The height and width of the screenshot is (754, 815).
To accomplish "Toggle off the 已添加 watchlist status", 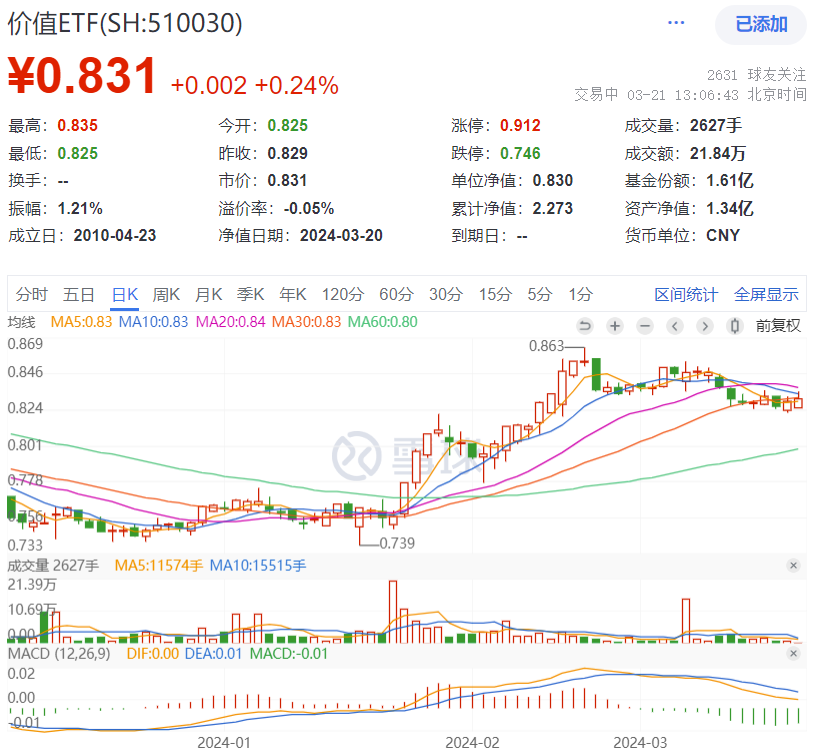I will click(760, 24).
